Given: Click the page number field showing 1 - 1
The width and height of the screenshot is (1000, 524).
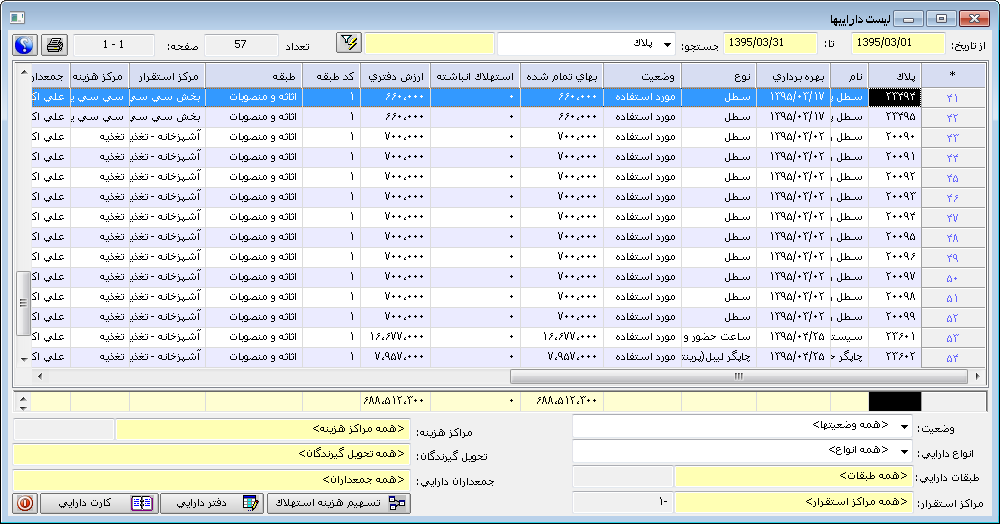Looking at the screenshot, I should click(114, 45).
